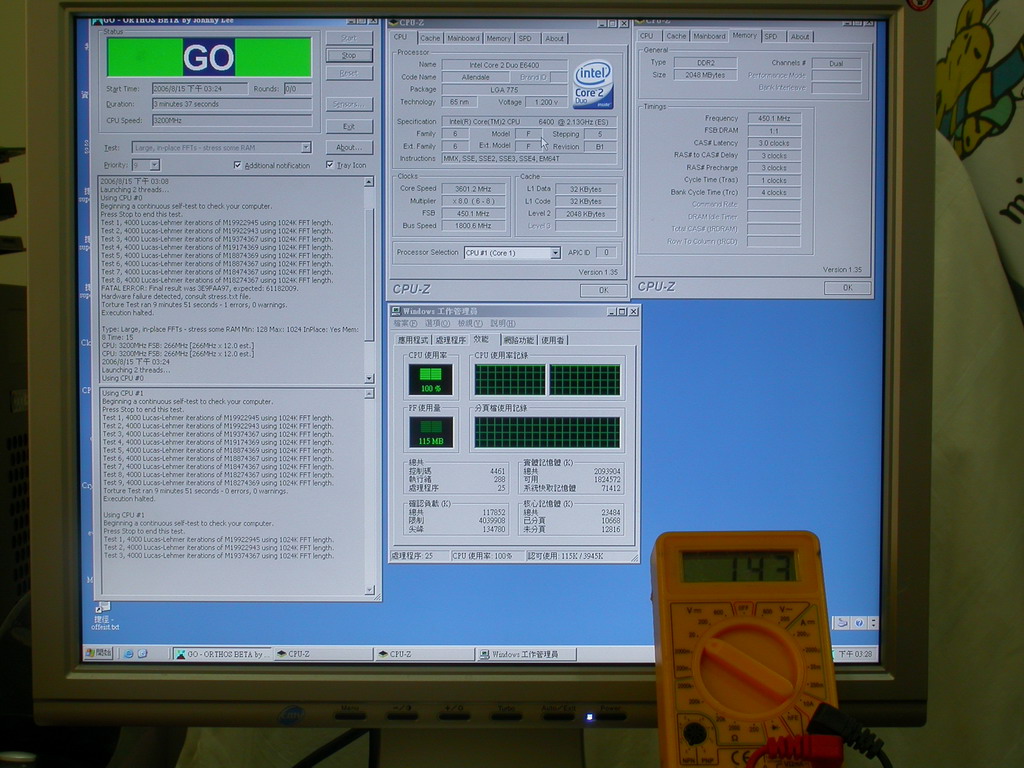The height and width of the screenshot is (768, 1024).
Task: Click the Task Manager title bar icon
Action: pyautogui.click(x=396, y=312)
